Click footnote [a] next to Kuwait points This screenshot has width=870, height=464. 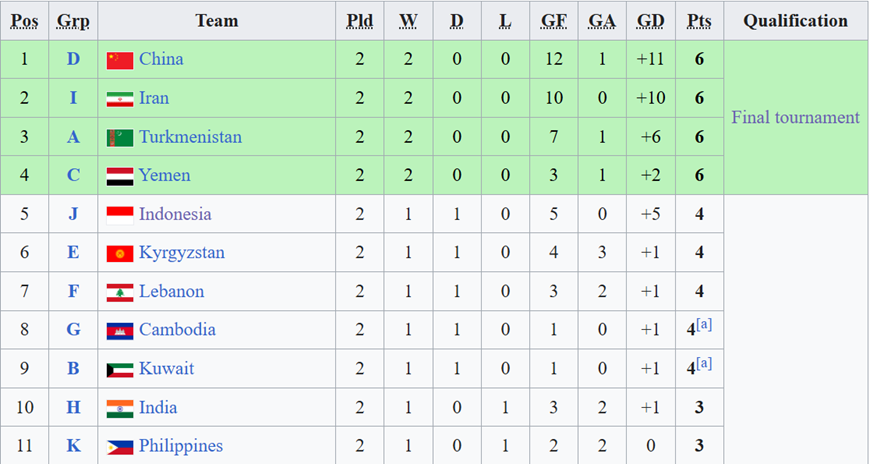click(x=704, y=364)
